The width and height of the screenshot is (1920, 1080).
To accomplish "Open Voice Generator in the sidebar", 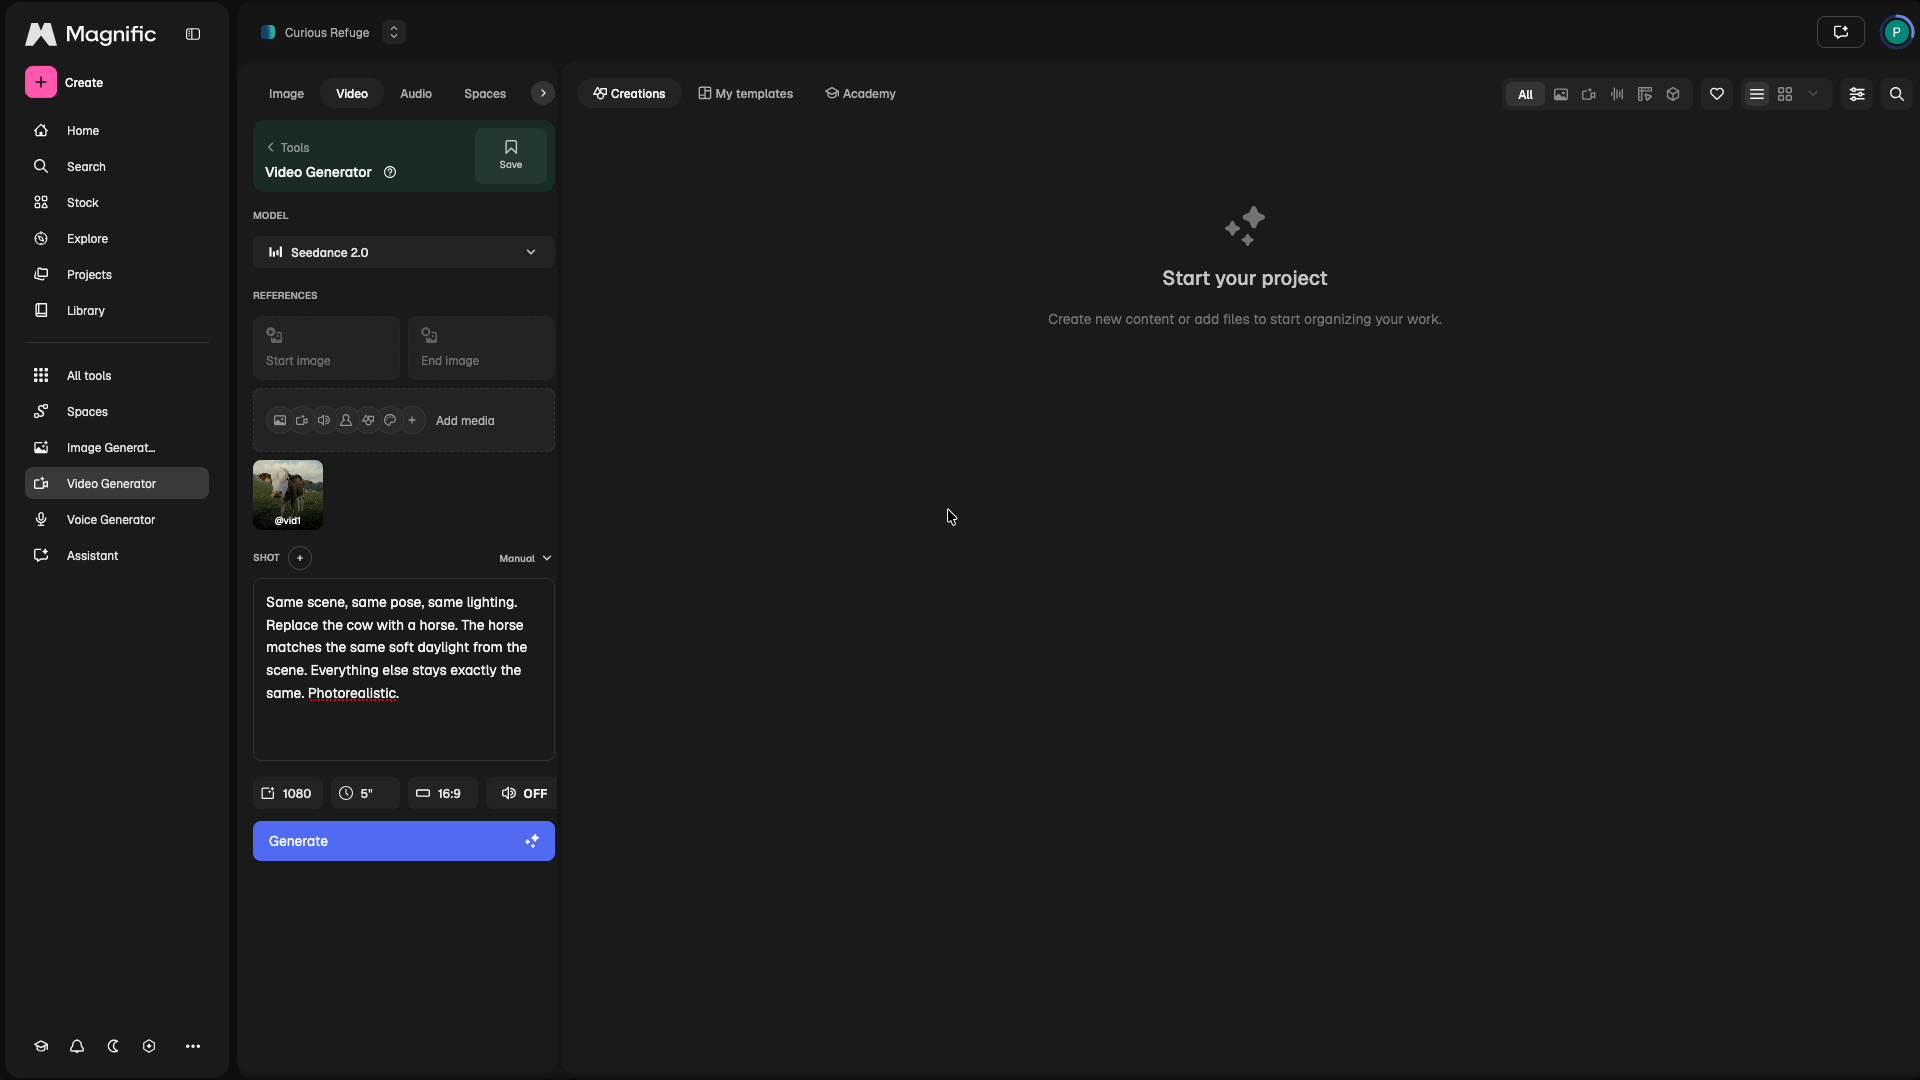I will (117, 520).
